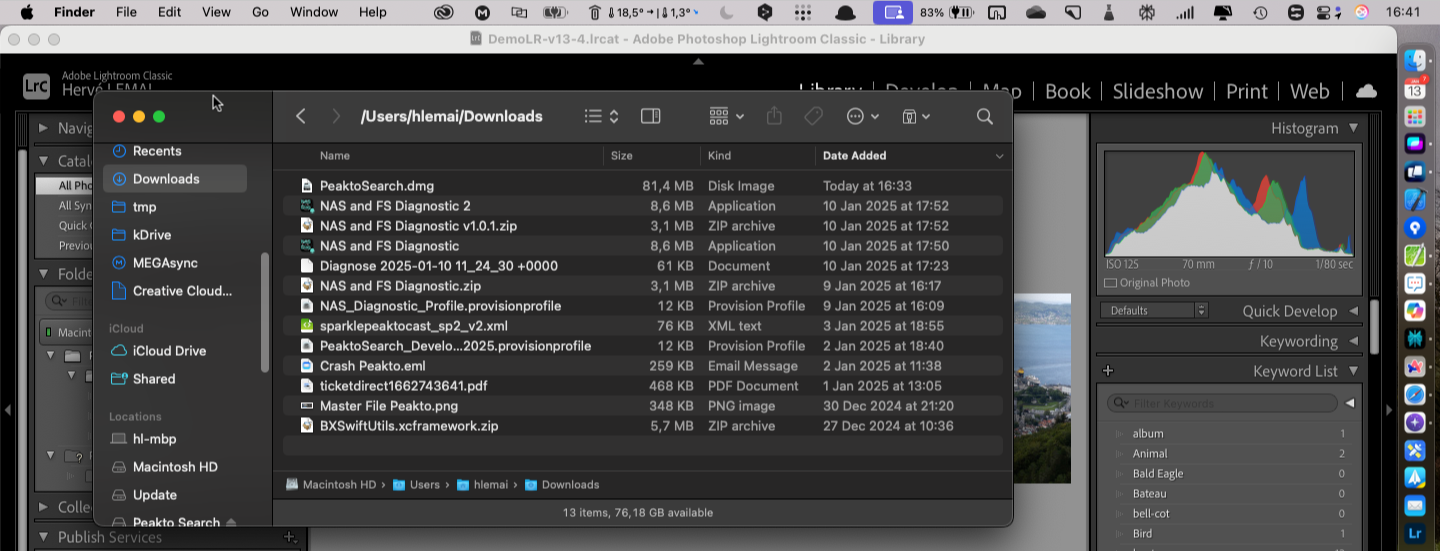Eject Peakto Search volume
The image size is (1440, 551).
tap(232, 523)
